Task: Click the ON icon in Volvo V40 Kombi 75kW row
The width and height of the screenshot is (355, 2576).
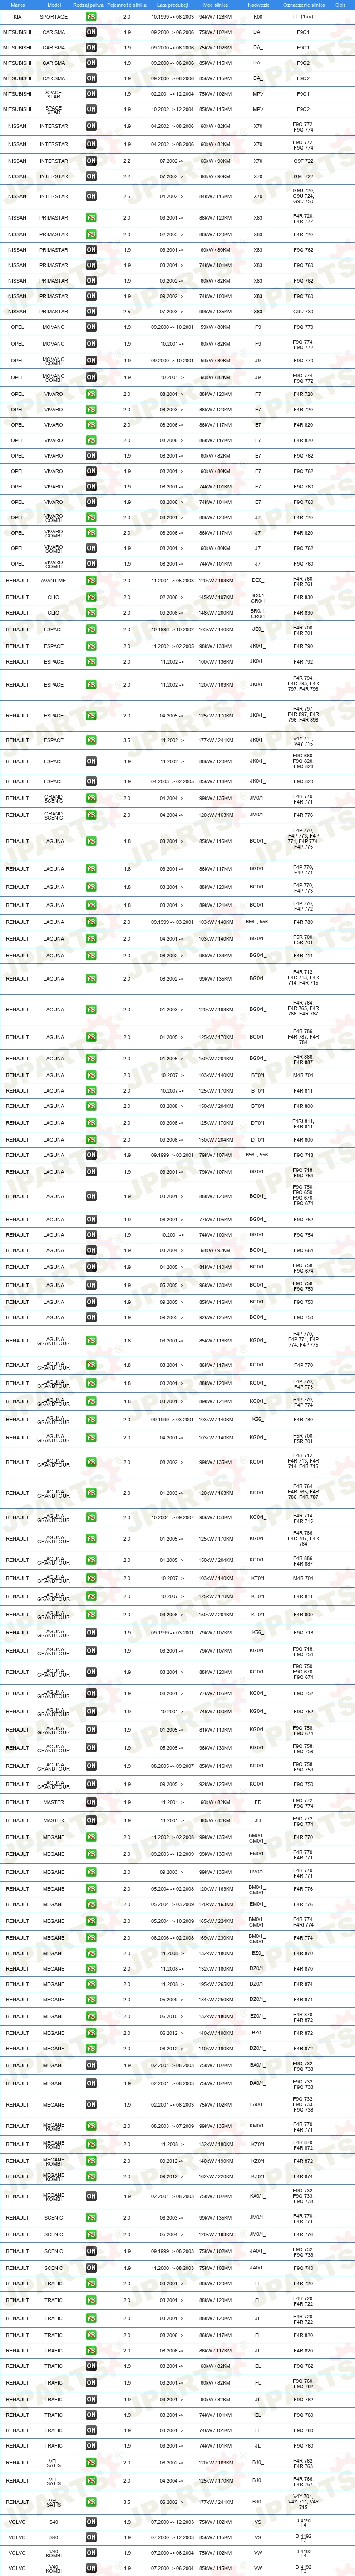Action: 91,2553
